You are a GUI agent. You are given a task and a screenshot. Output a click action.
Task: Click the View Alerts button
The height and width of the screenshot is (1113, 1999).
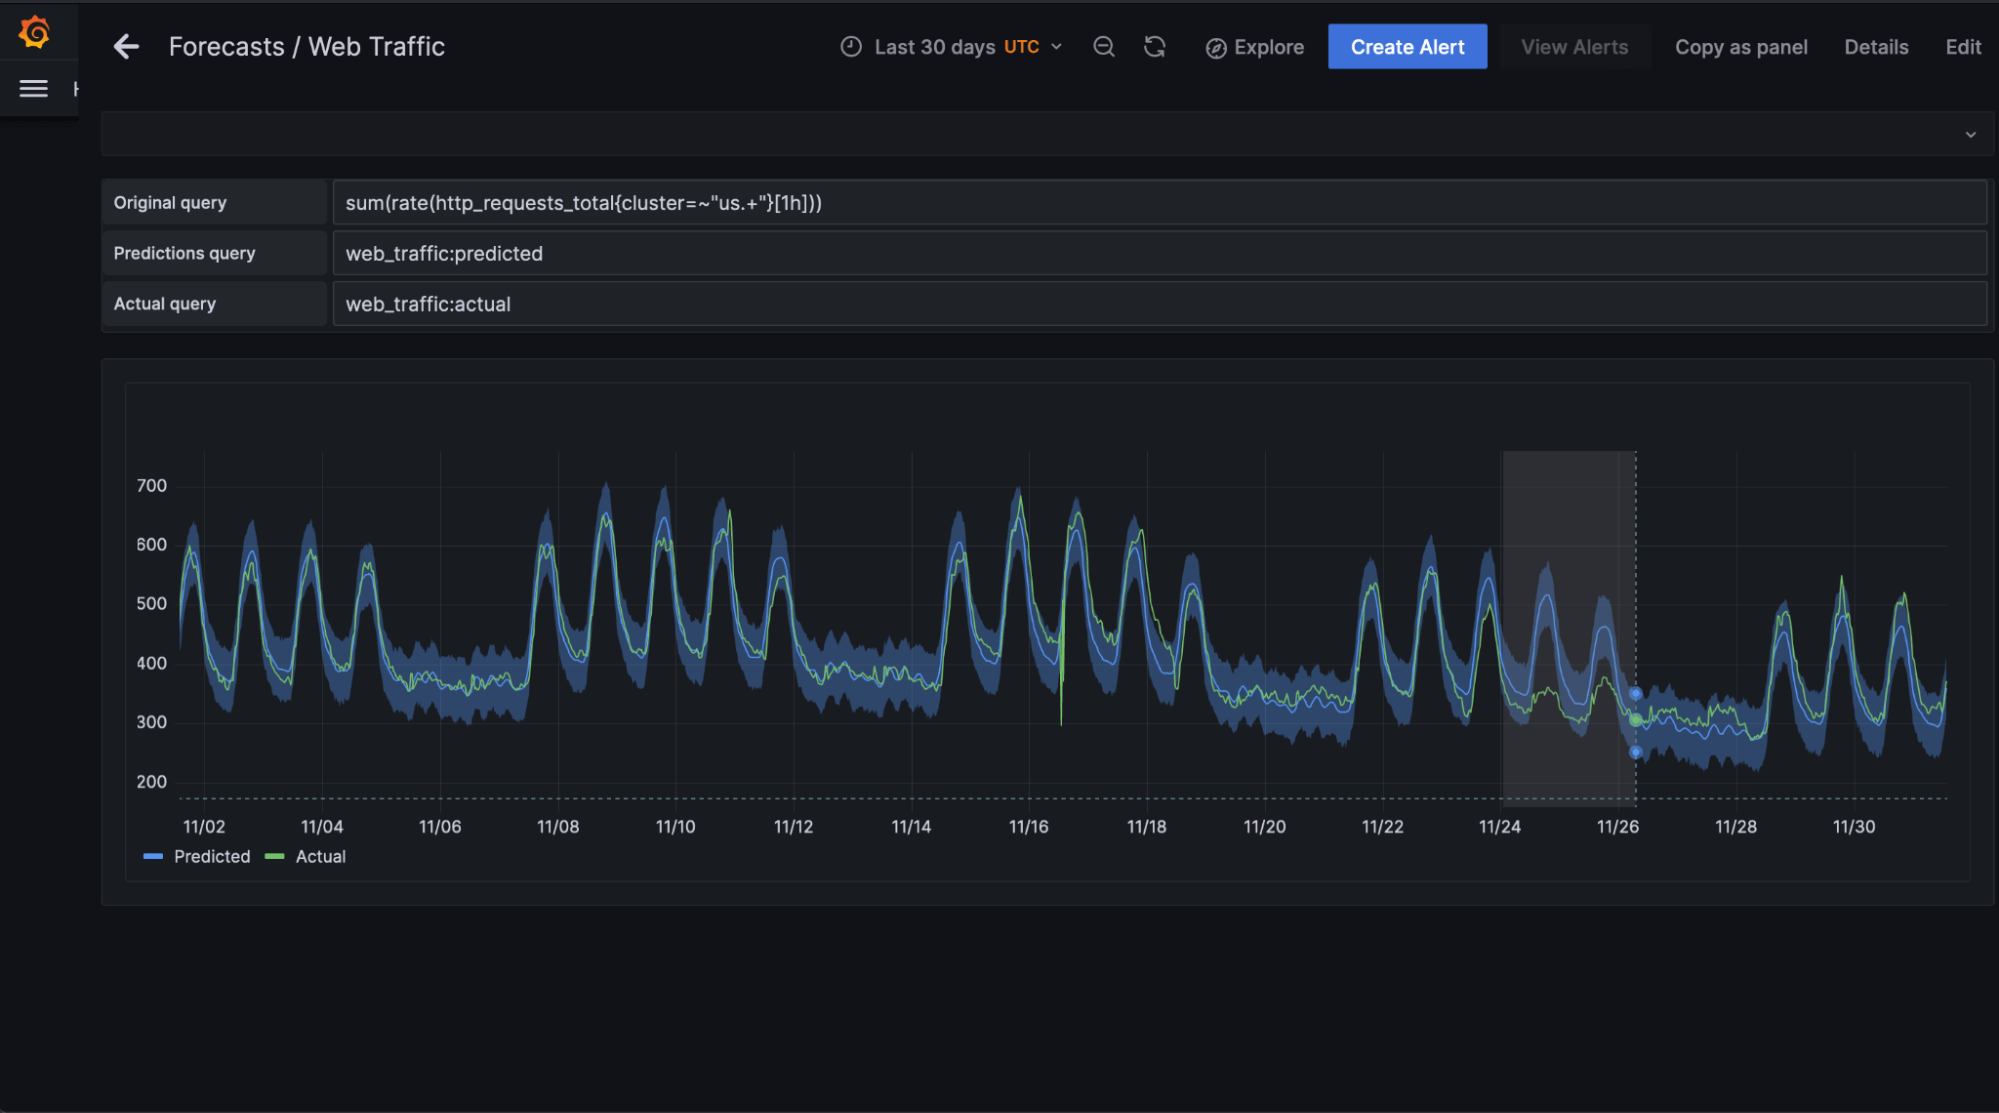(1574, 47)
